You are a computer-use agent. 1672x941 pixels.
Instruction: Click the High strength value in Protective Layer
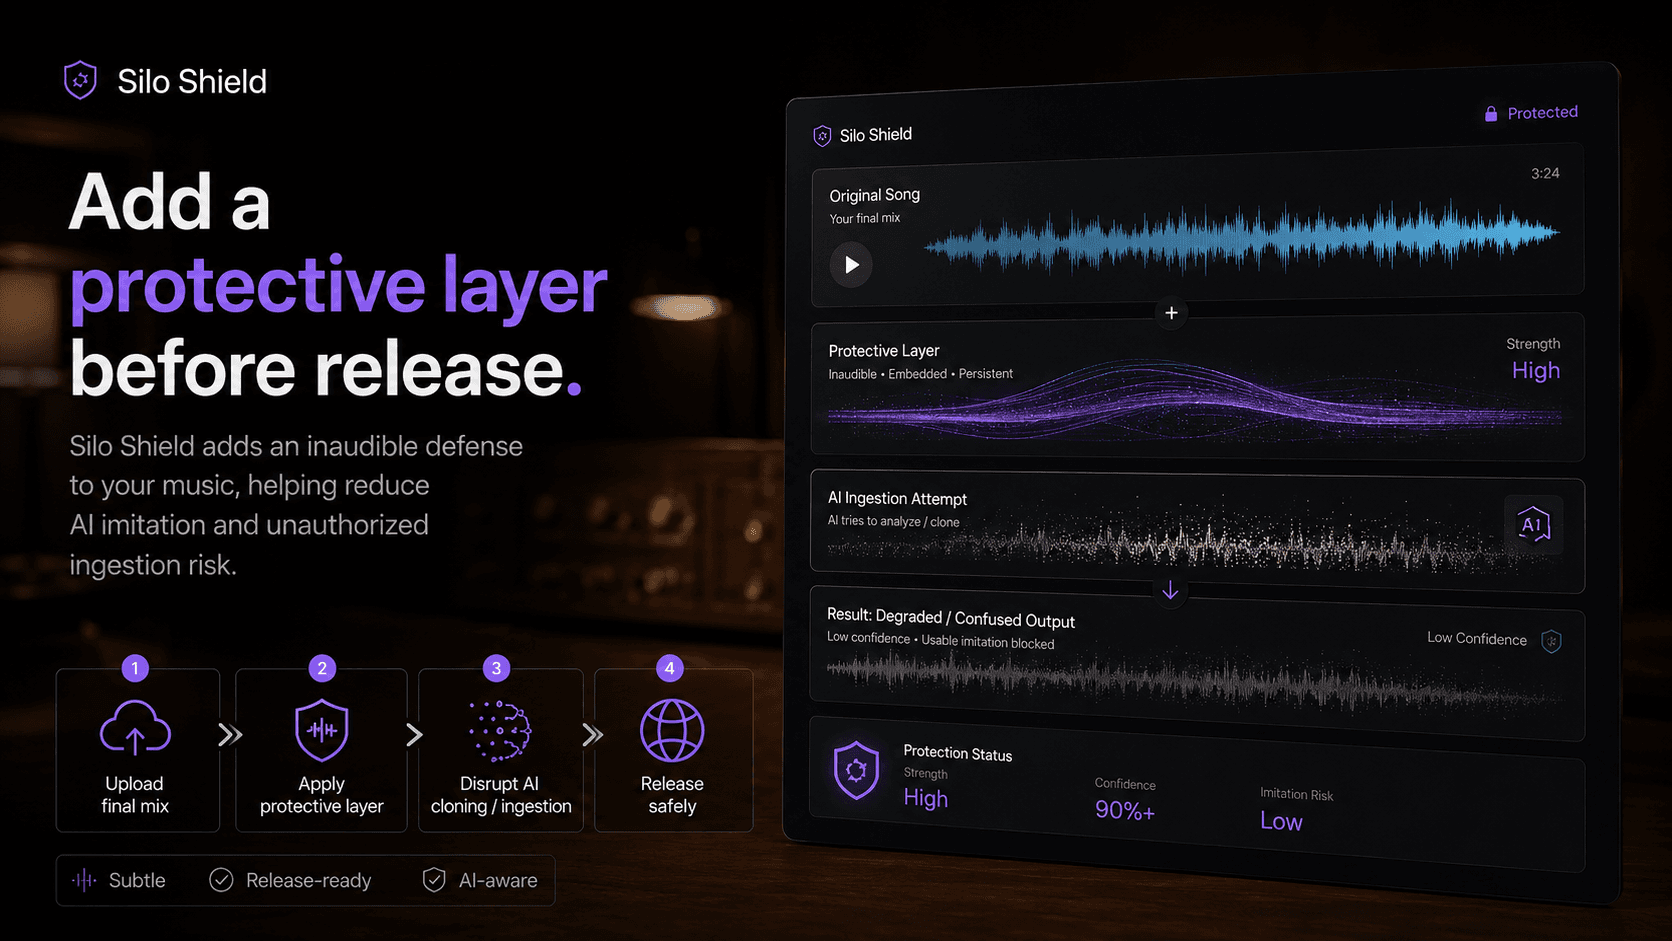click(1536, 371)
